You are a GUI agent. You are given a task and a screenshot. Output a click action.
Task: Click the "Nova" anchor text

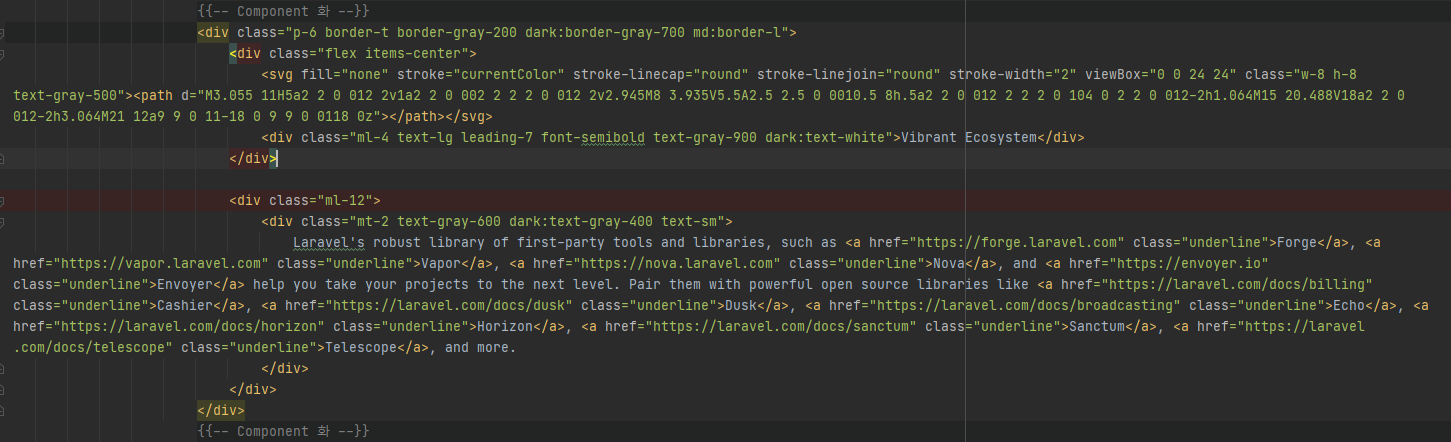[x=950, y=263]
